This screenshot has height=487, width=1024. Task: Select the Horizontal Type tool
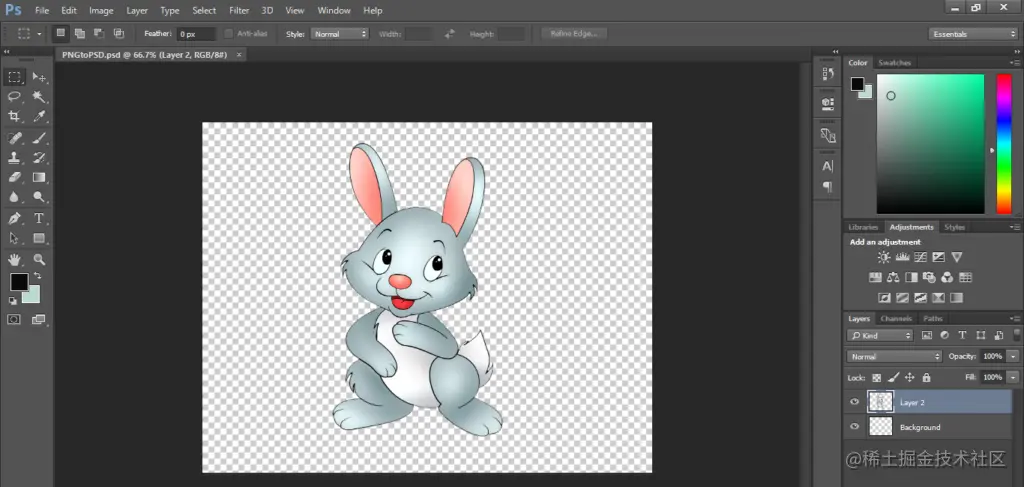[39, 218]
